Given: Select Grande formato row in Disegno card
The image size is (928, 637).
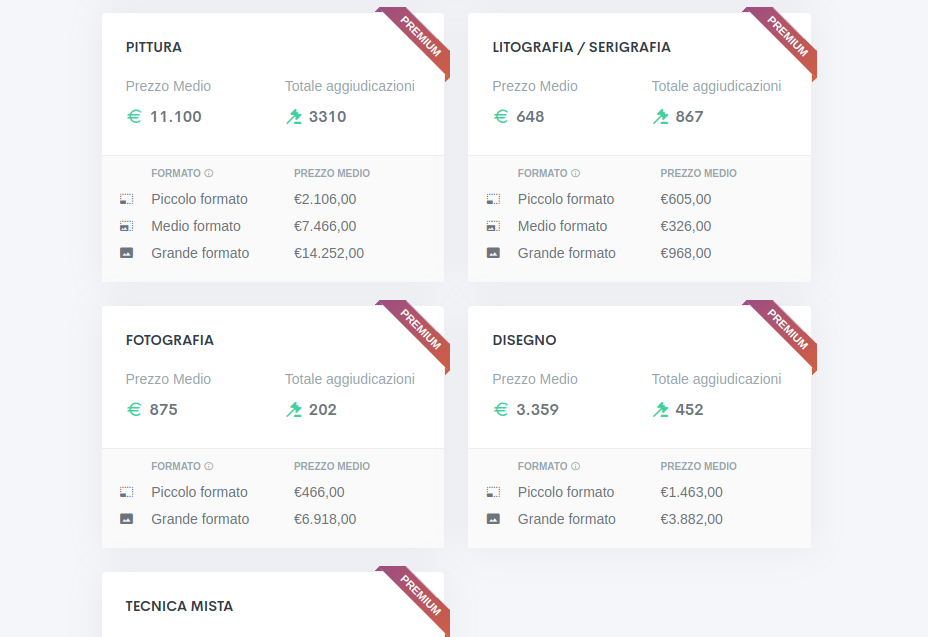Looking at the screenshot, I should pyautogui.click(x=639, y=519).
